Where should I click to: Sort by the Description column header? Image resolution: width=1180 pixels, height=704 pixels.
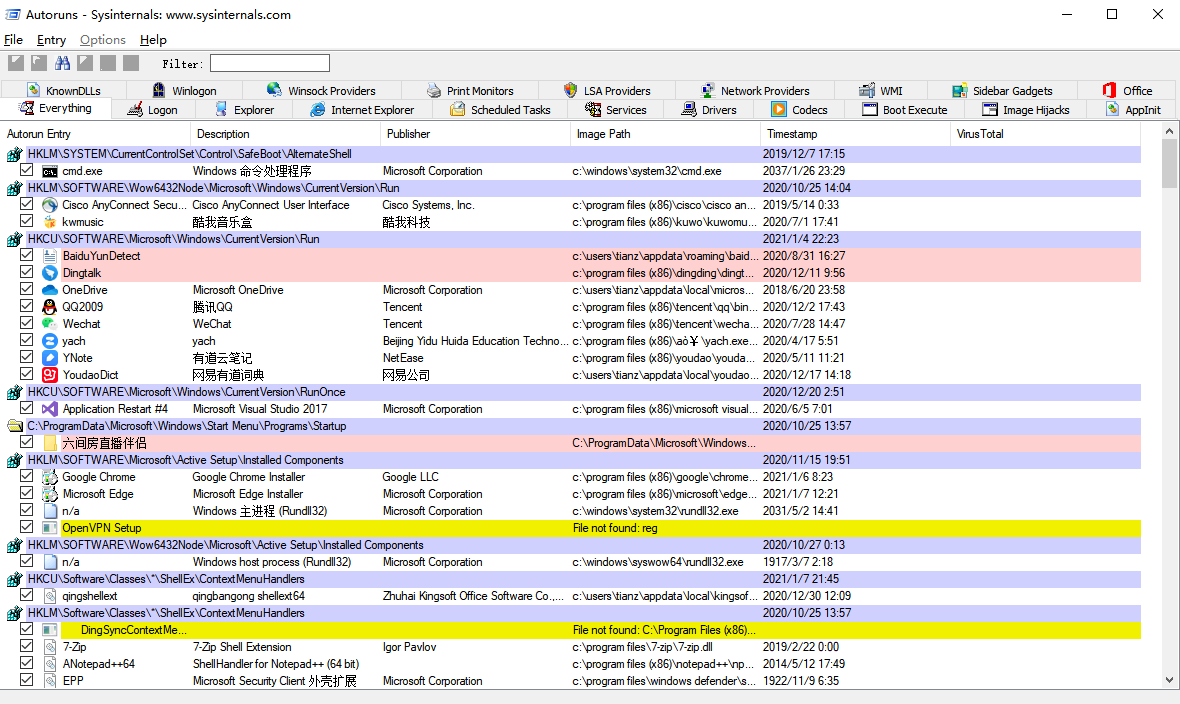click(x=286, y=134)
